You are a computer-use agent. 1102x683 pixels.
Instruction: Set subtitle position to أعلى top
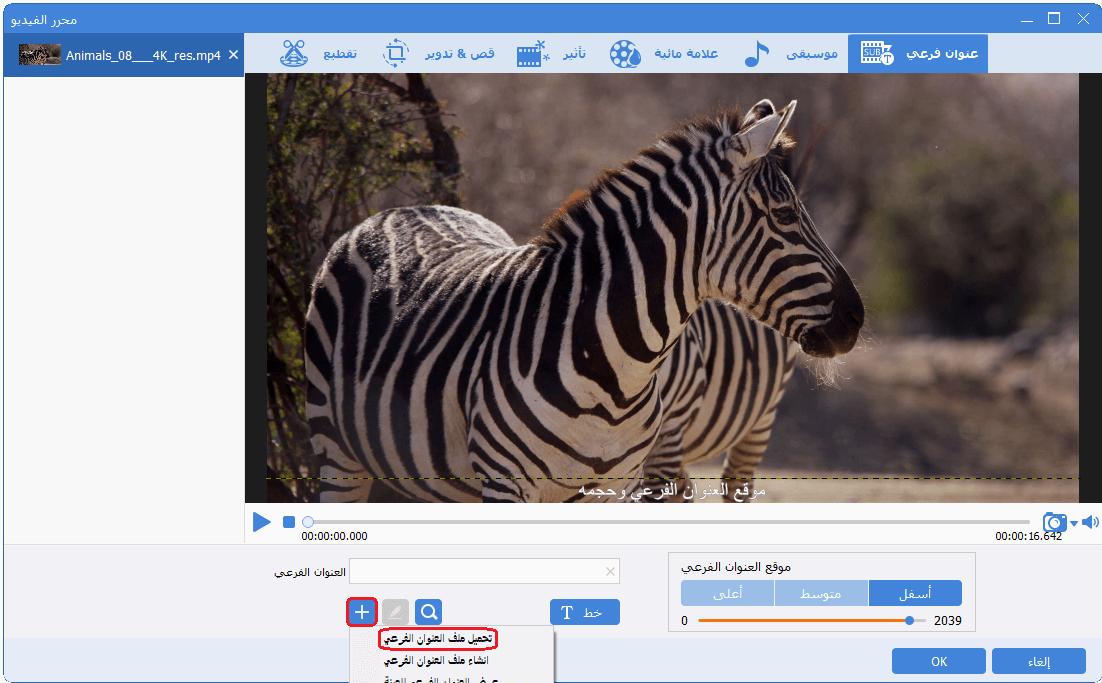[727, 593]
